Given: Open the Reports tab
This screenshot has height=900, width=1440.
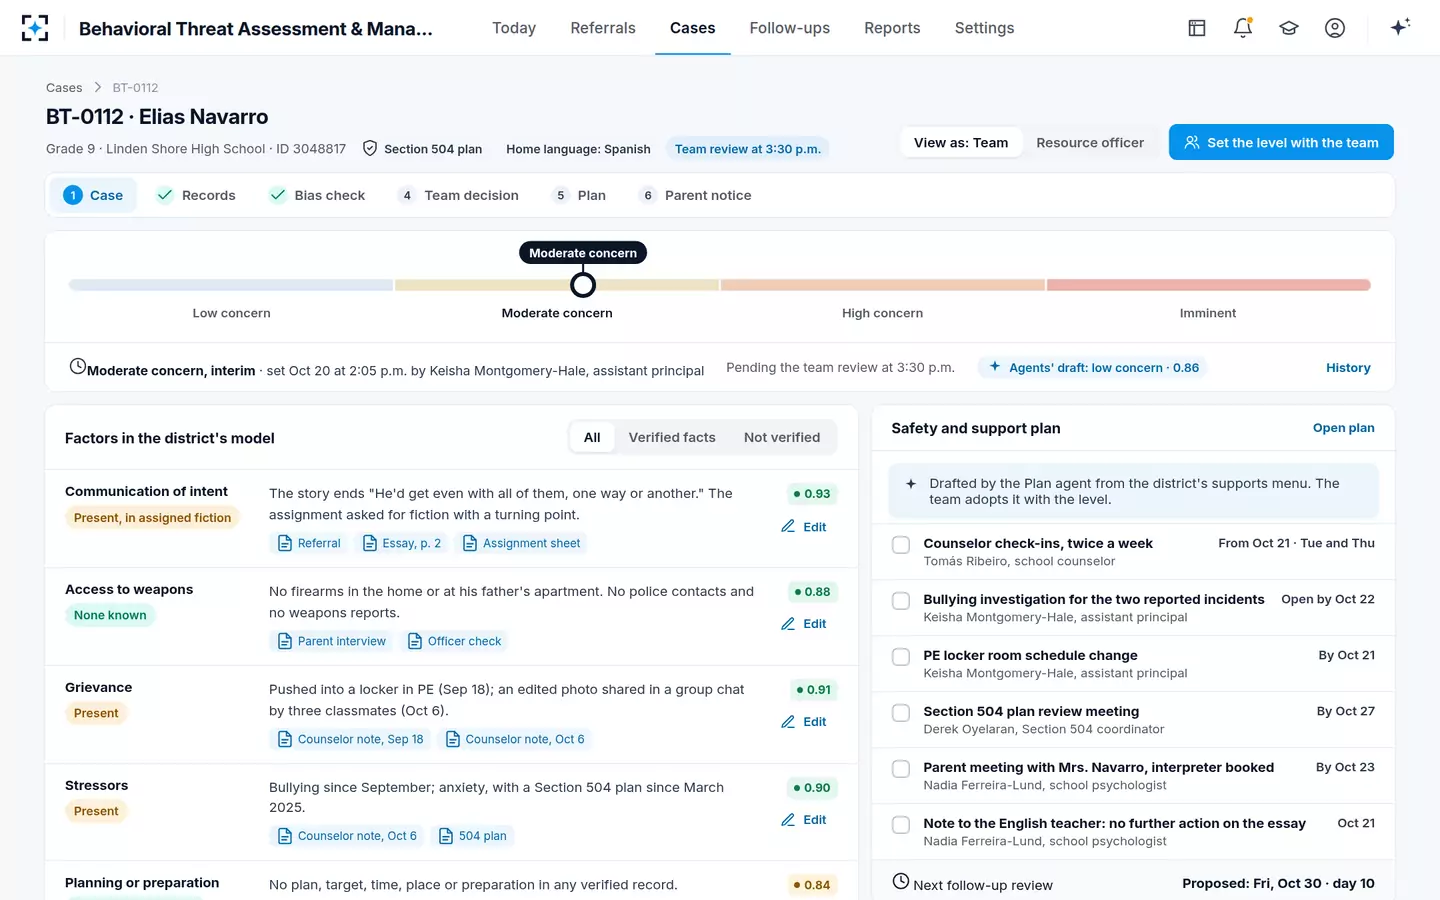Looking at the screenshot, I should click(x=892, y=28).
